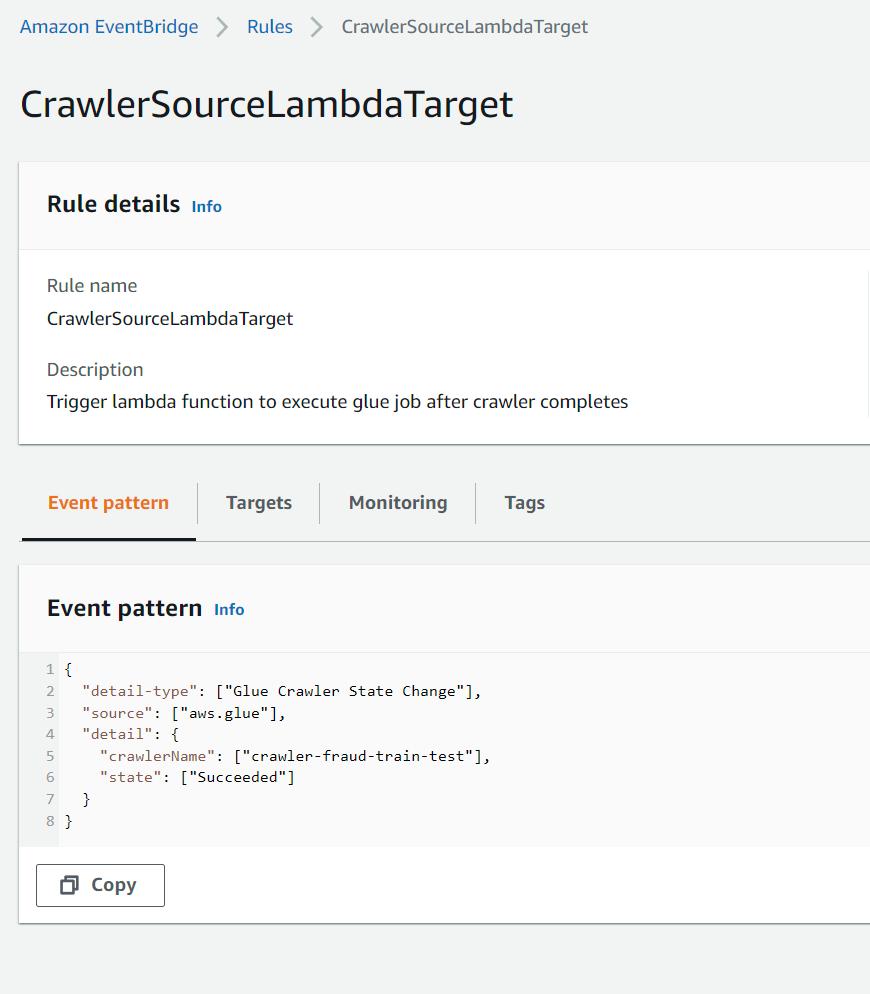Click the chevron after the Rules breadcrumb
Screen dimensions: 870x994
click(317, 27)
